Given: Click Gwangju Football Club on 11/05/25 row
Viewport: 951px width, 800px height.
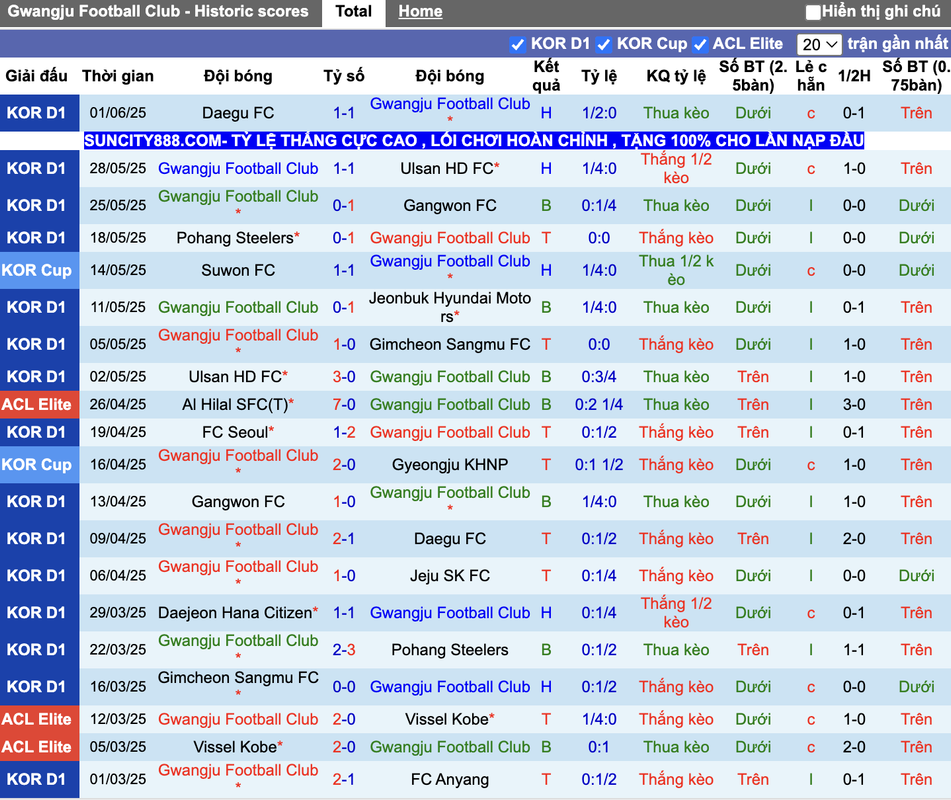Looking at the screenshot, I should click(x=238, y=307).
